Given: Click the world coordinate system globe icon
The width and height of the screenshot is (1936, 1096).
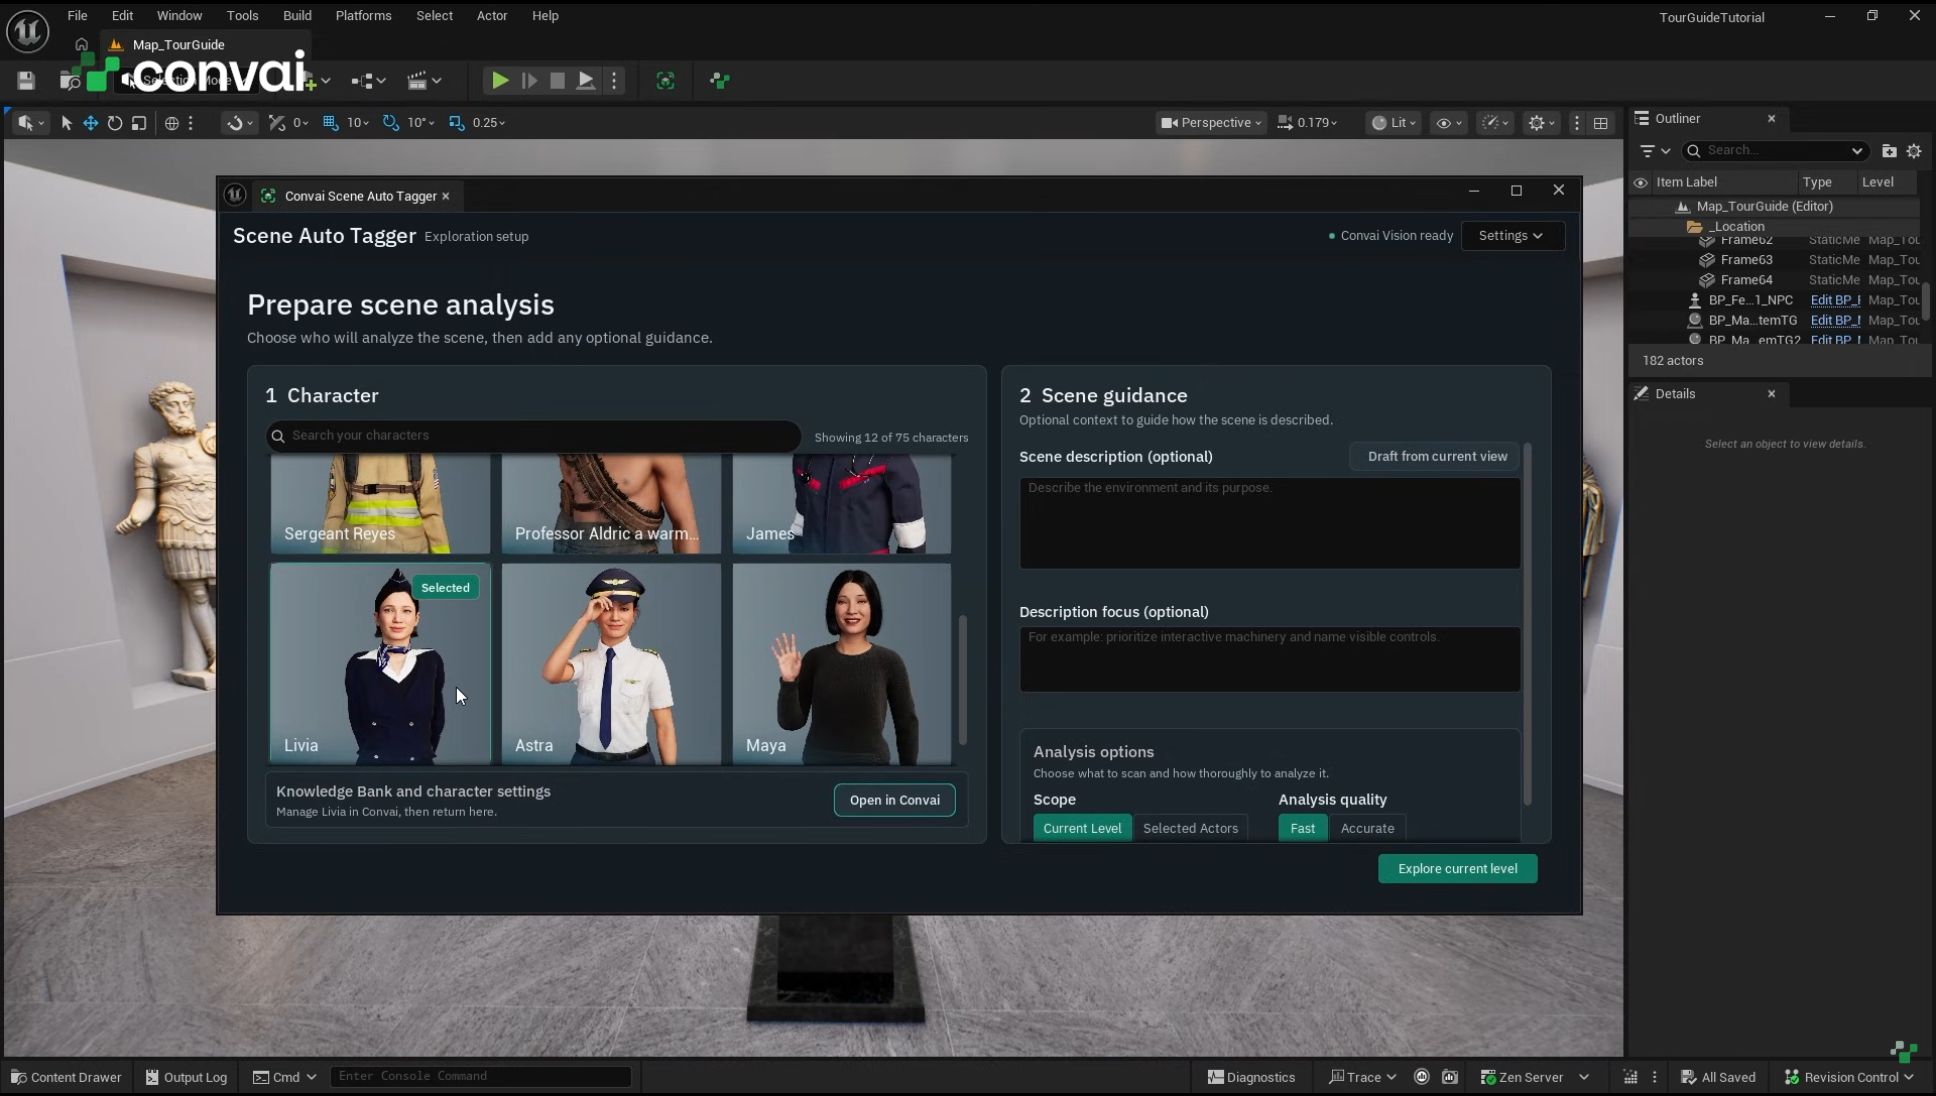Looking at the screenshot, I should click(172, 123).
